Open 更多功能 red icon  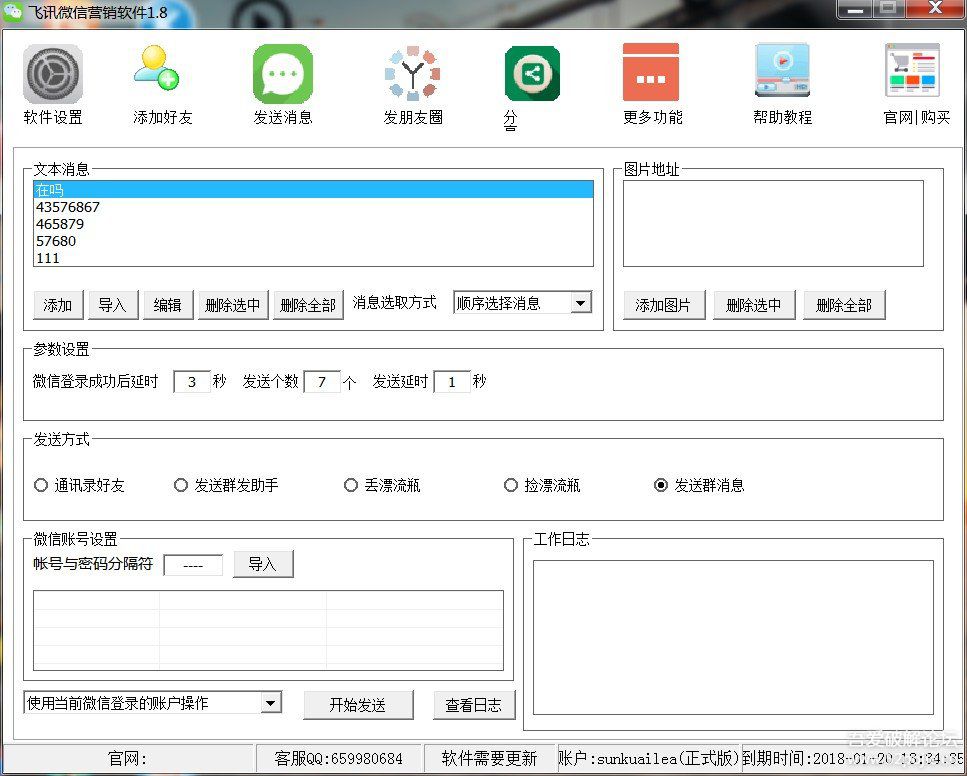pos(651,72)
